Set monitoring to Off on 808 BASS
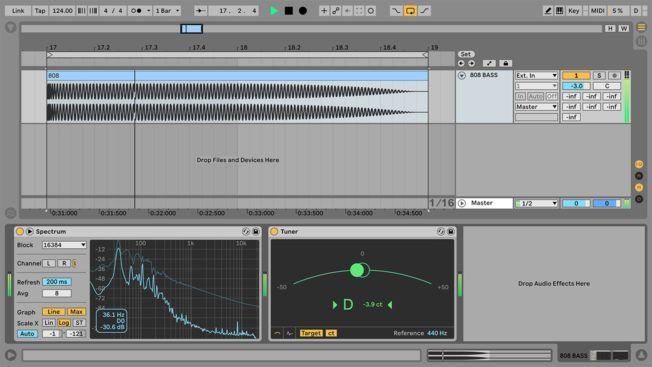The width and height of the screenshot is (652, 367). point(552,96)
